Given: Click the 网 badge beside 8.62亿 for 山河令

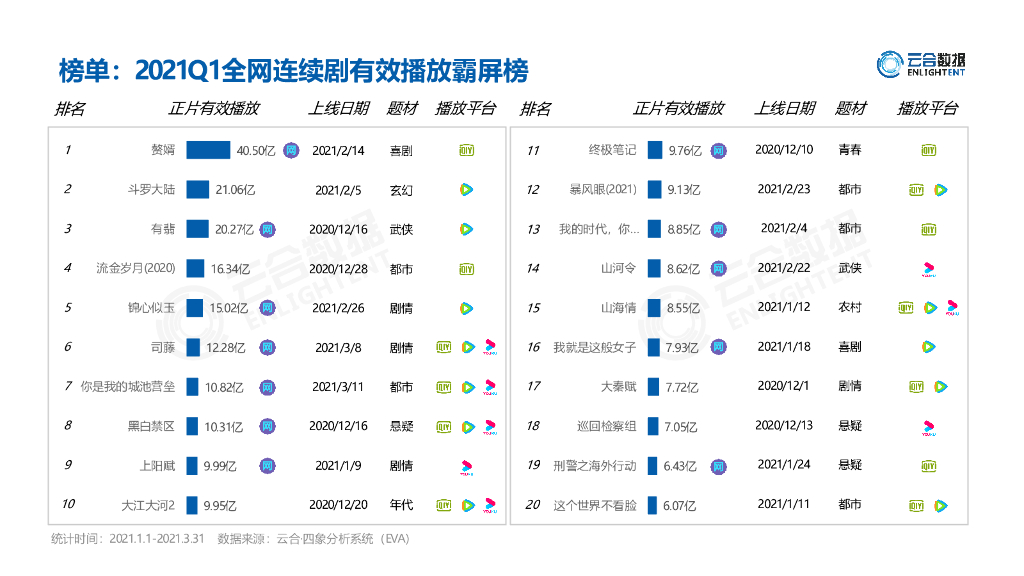Looking at the screenshot, I should [x=718, y=269].
